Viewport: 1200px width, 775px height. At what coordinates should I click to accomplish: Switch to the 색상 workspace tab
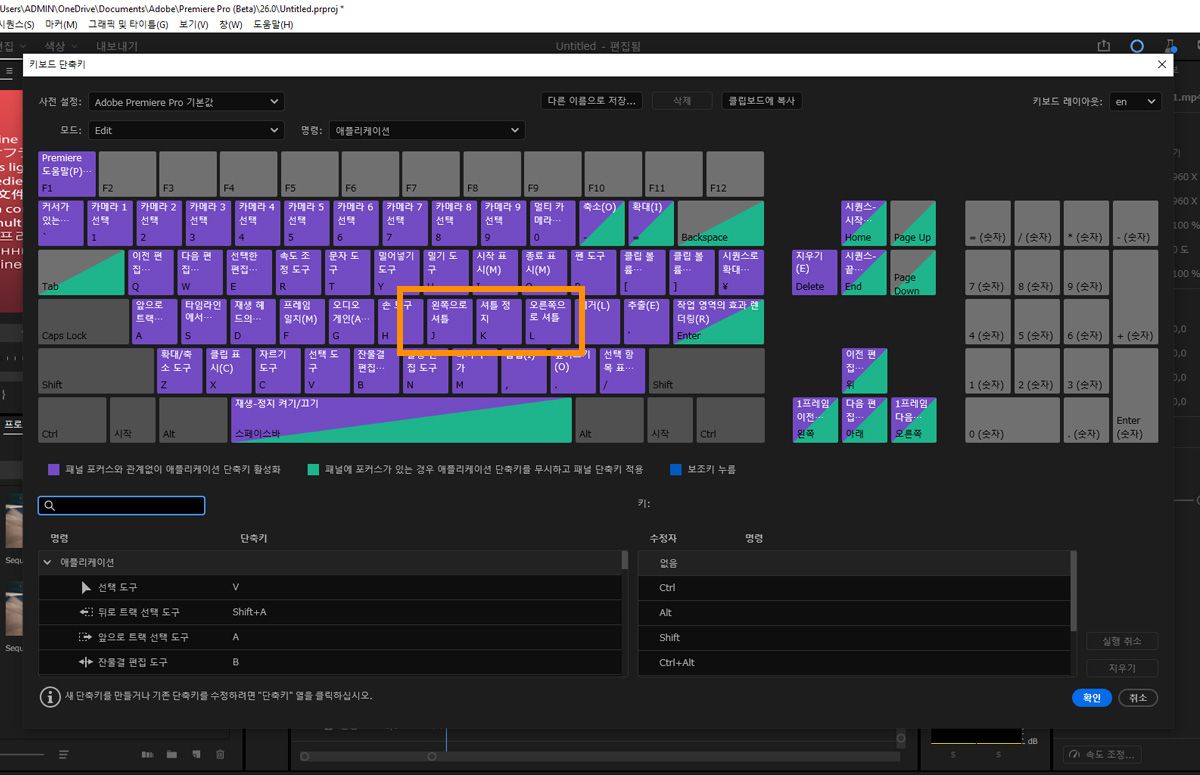click(x=54, y=46)
